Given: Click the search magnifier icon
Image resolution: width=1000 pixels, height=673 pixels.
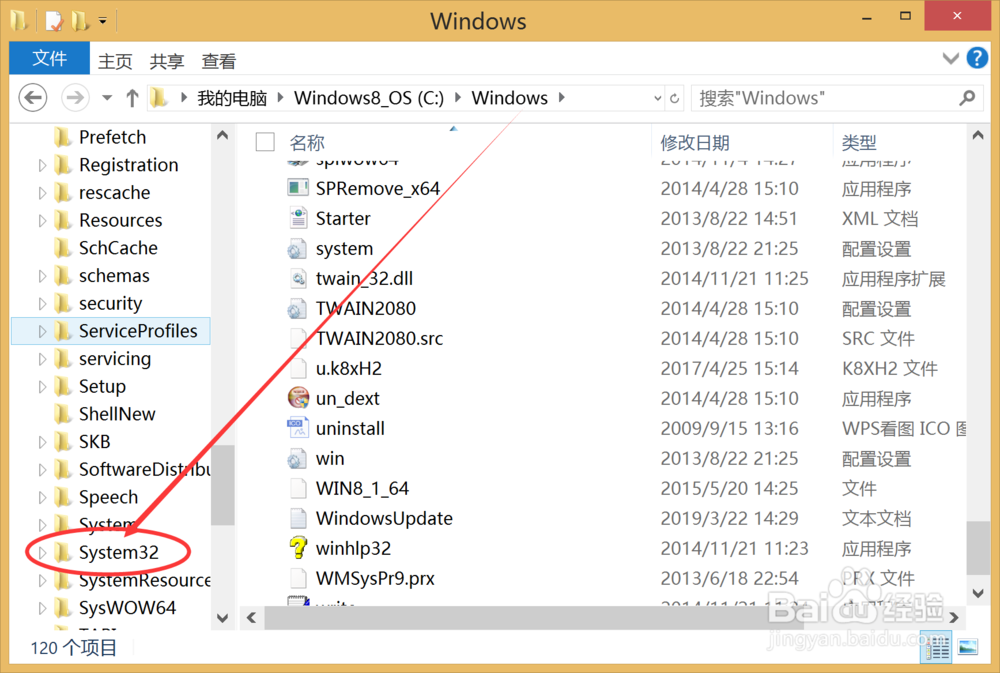Looking at the screenshot, I should pos(967,98).
